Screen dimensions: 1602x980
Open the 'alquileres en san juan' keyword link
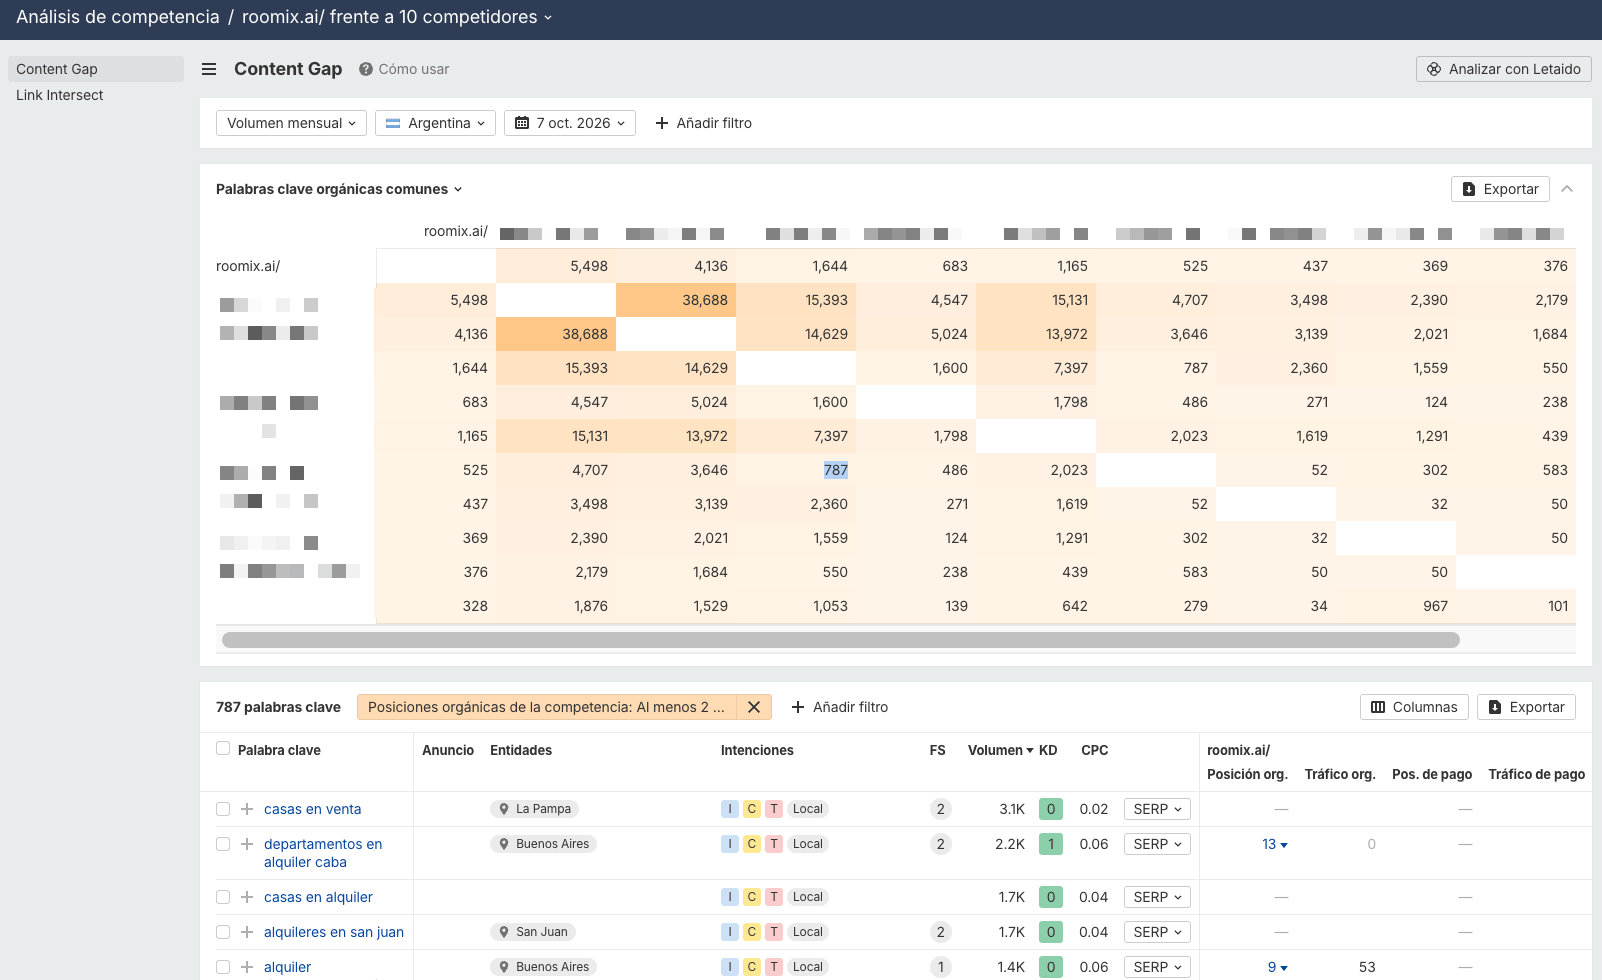click(334, 932)
